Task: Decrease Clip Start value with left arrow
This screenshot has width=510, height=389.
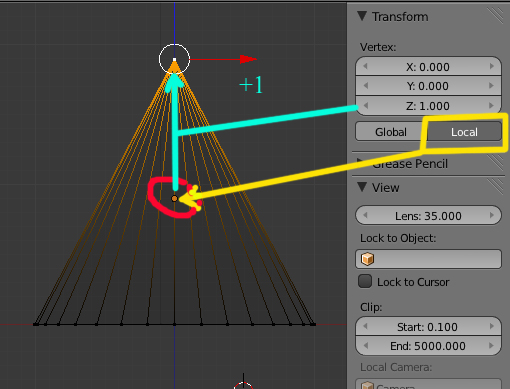Action: [x=365, y=326]
